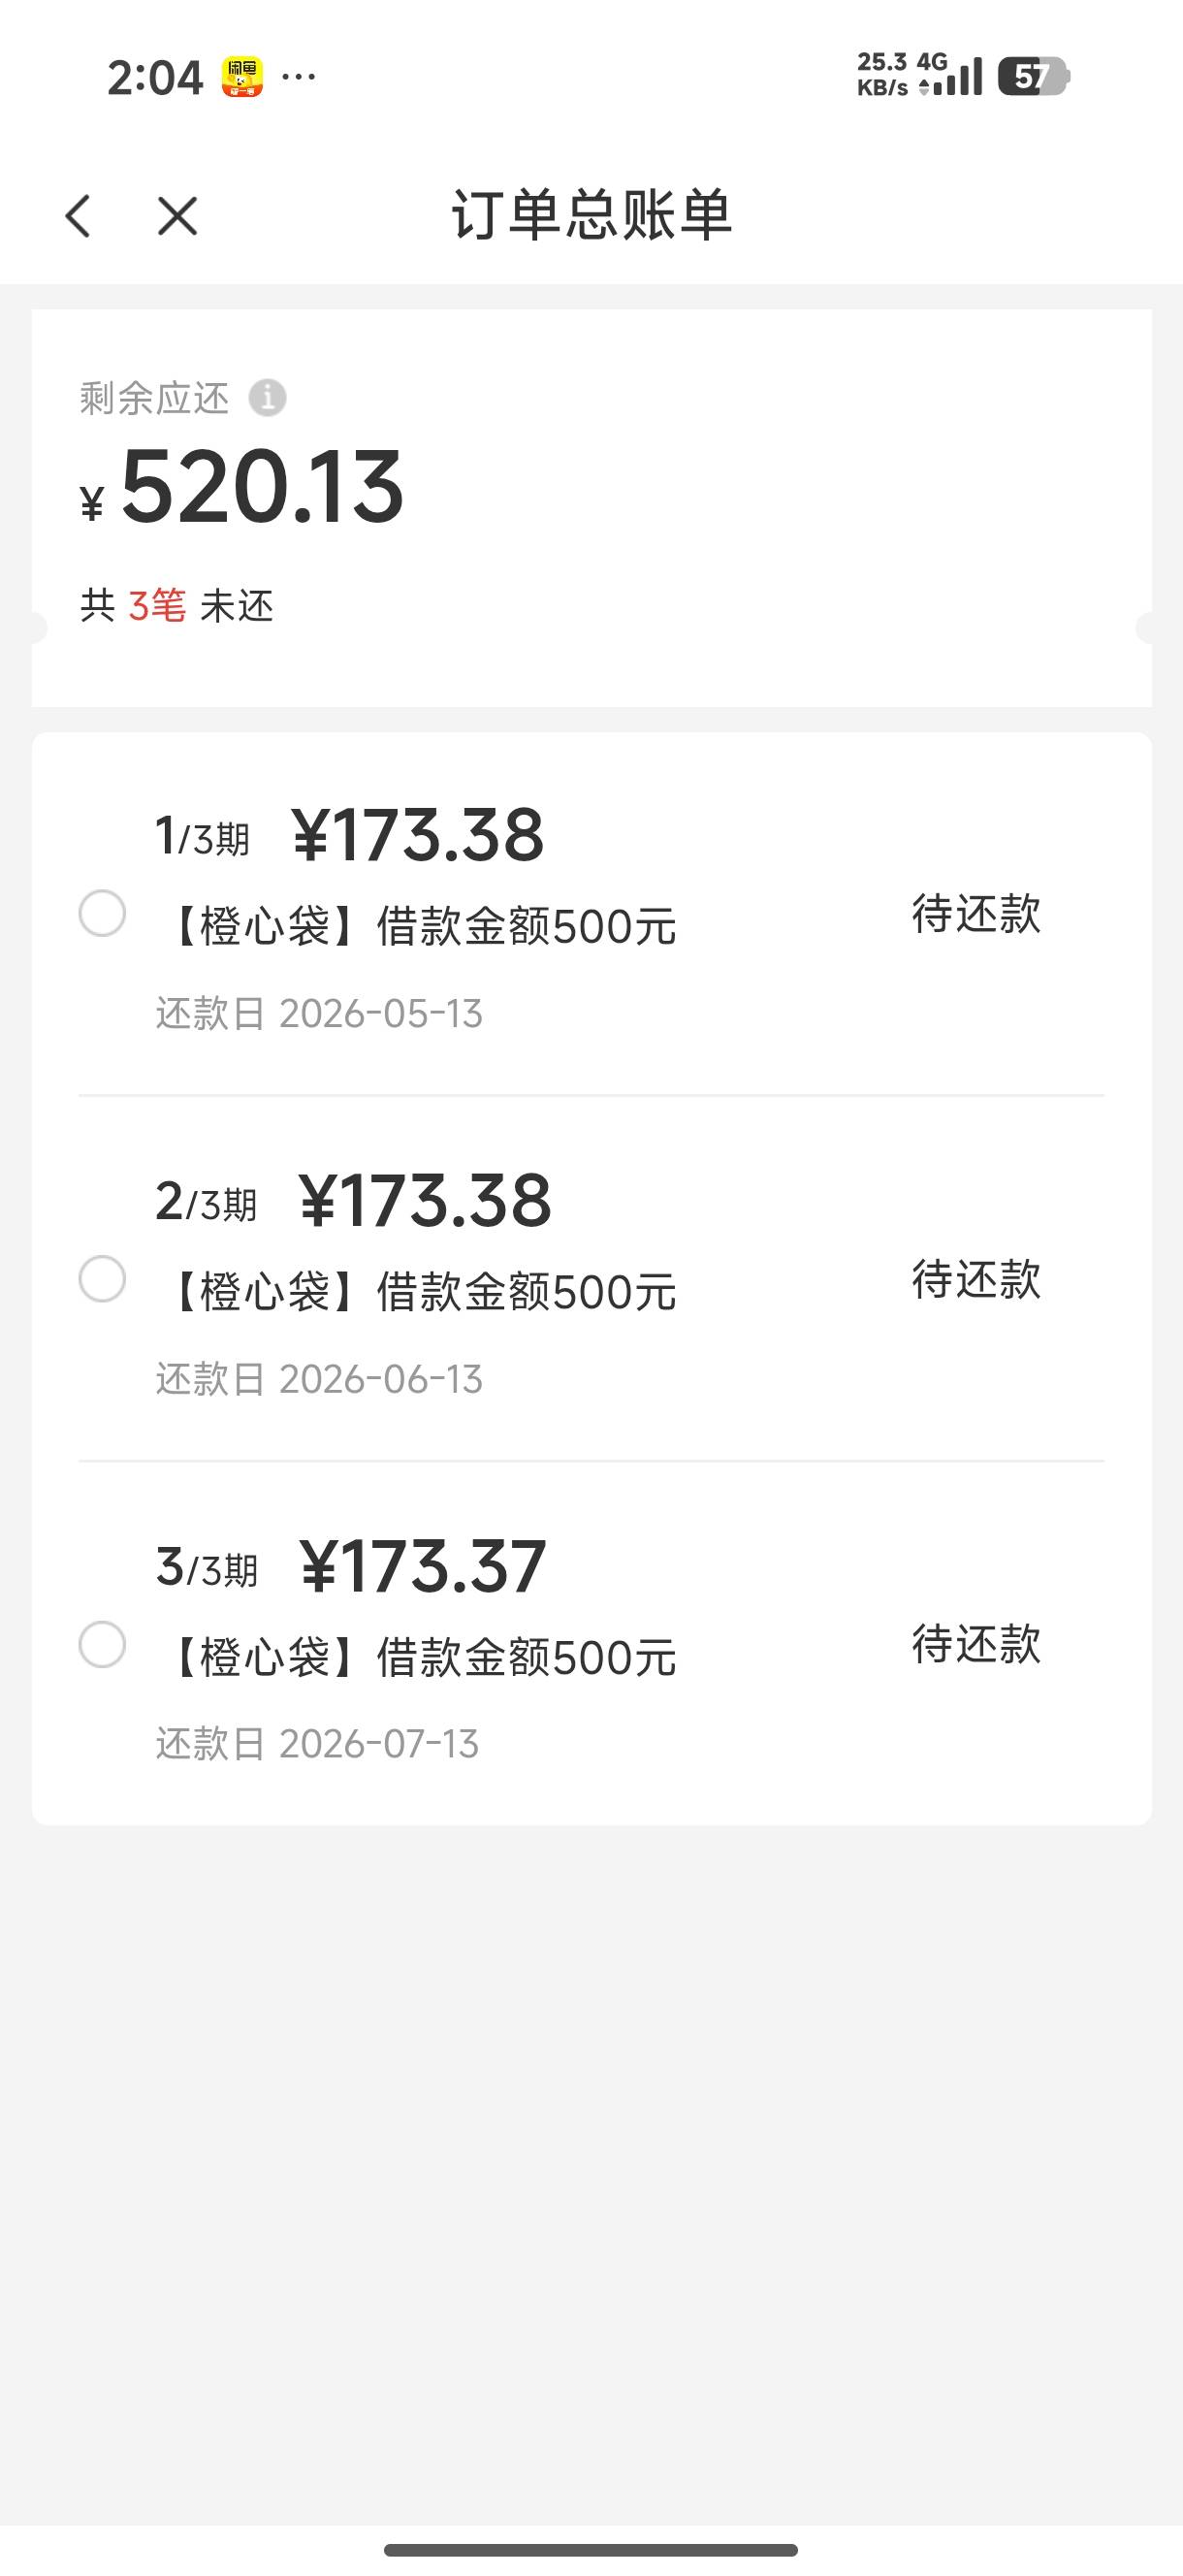Image resolution: width=1183 pixels, height=2576 pixels.
Task: Tap repayment date 2026-05-13 line
Action: (319, 1014)
